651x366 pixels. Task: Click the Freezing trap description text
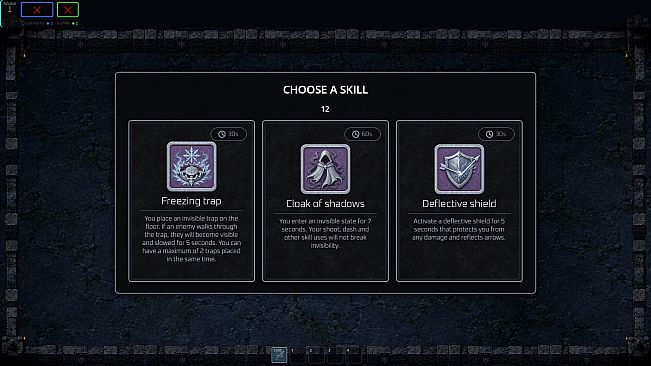[191, 239]
